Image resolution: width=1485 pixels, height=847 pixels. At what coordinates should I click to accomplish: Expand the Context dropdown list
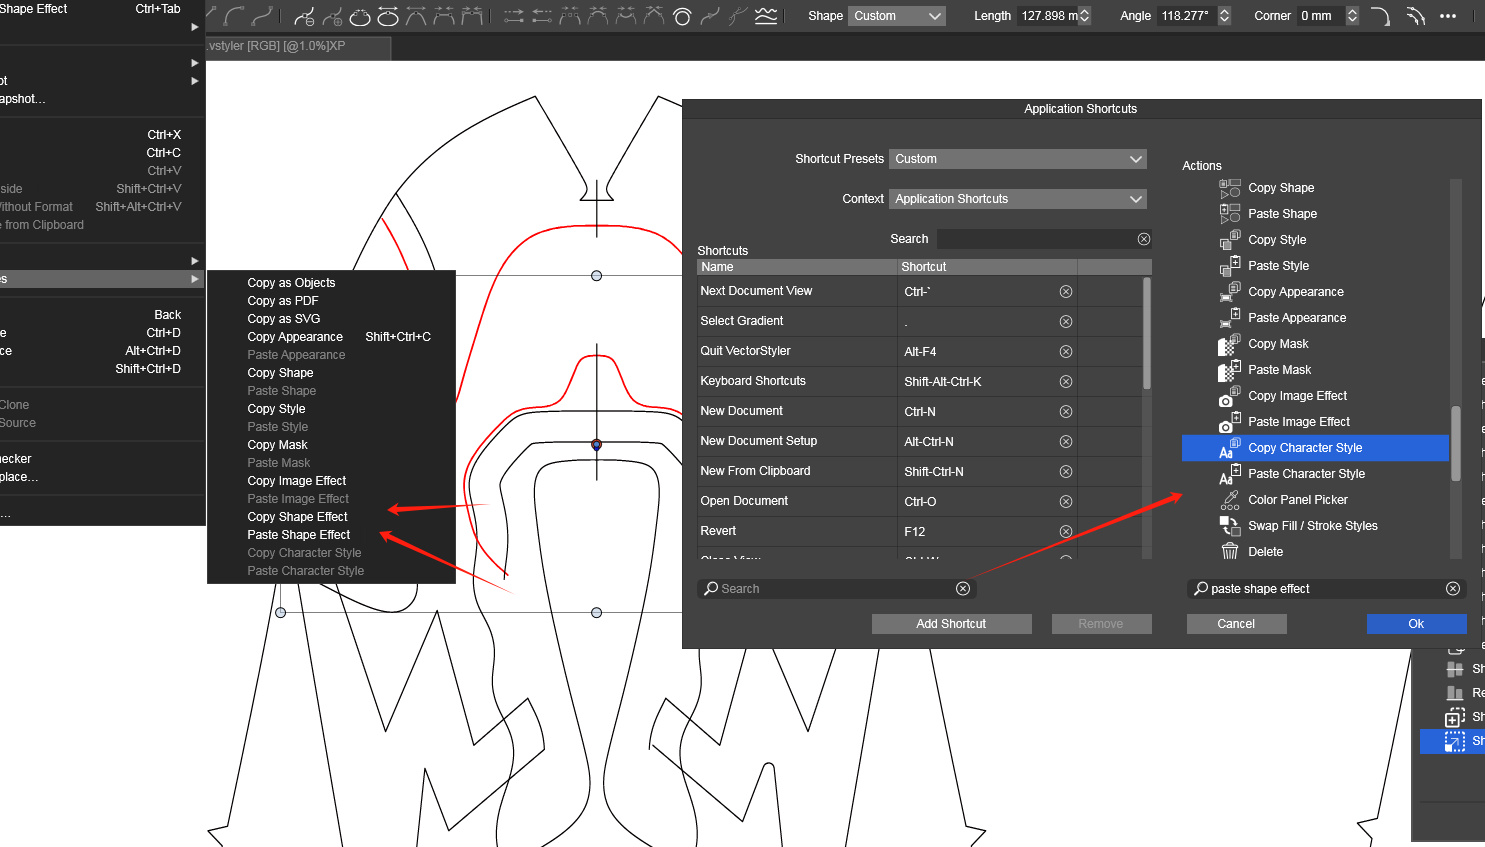(x=1017, y=199)
